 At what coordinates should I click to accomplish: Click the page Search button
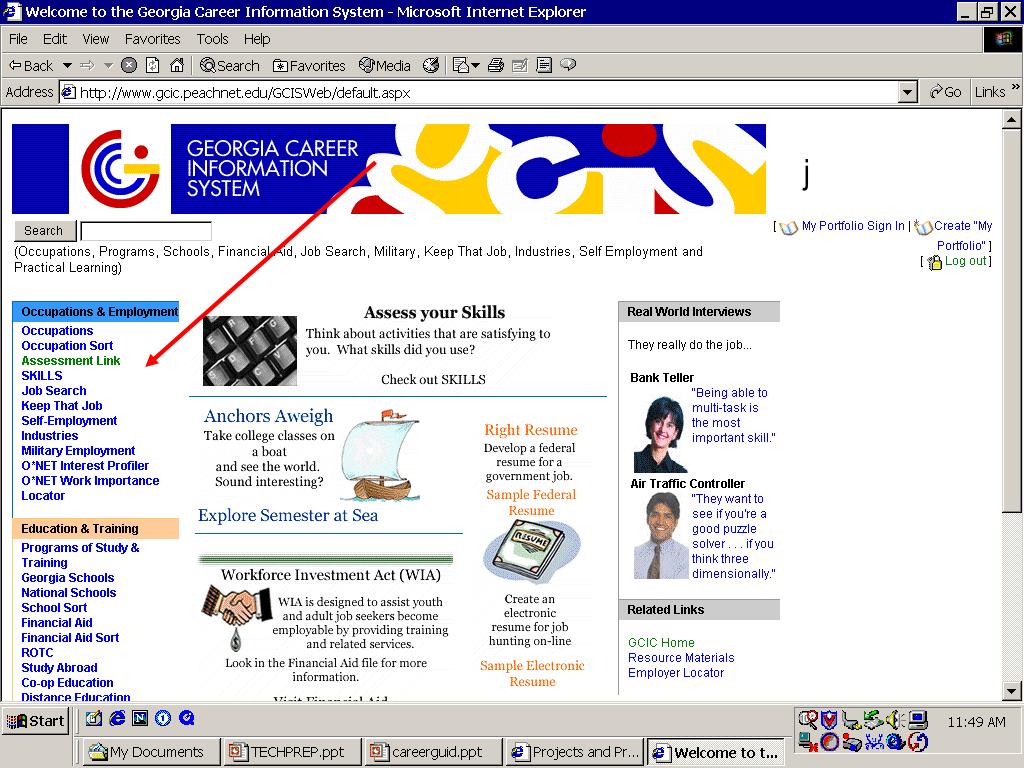click(x=44, y=231)
